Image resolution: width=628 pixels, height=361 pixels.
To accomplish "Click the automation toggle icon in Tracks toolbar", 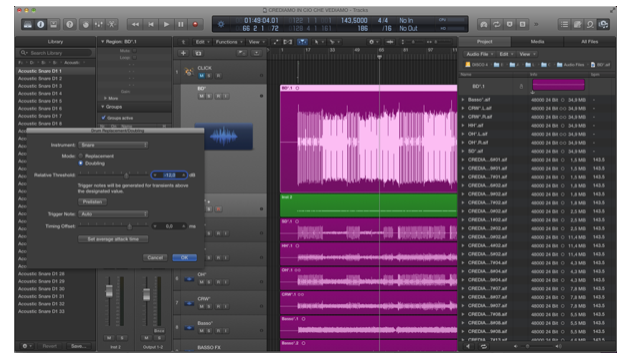I will point(276,42).
